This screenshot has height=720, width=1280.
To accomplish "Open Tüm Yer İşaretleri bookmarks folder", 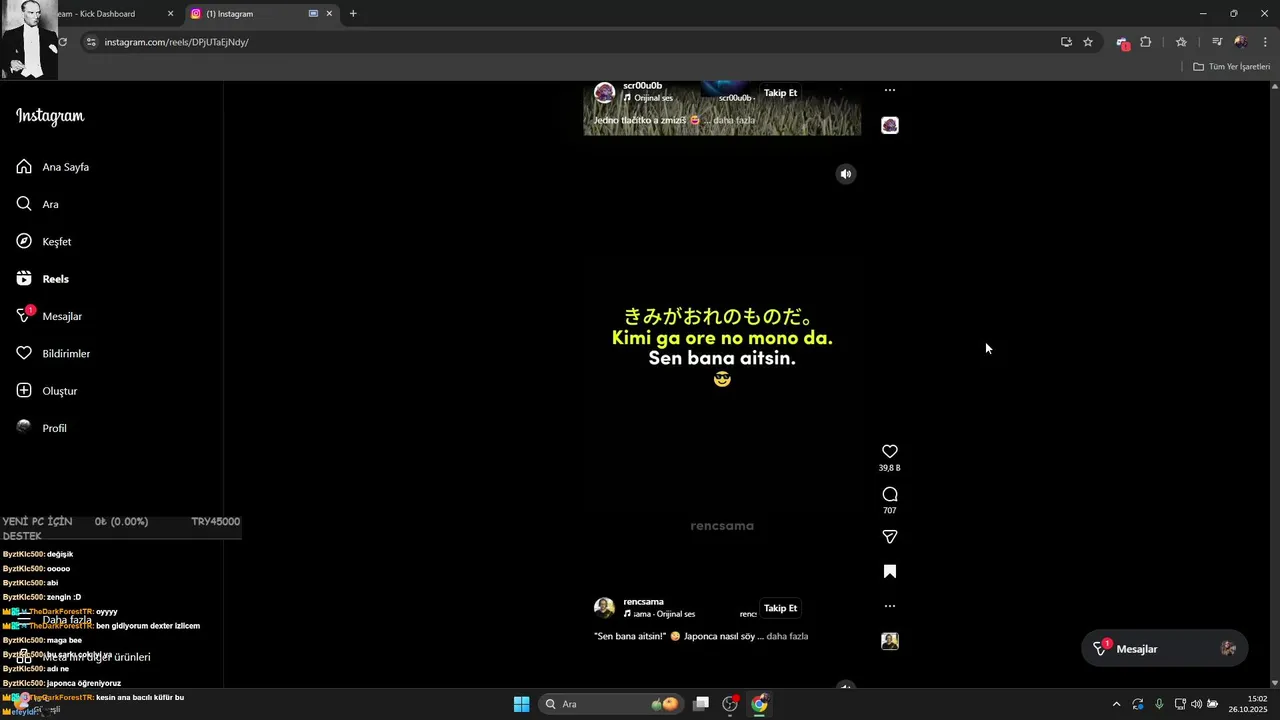I will (x=1232, y=67).
